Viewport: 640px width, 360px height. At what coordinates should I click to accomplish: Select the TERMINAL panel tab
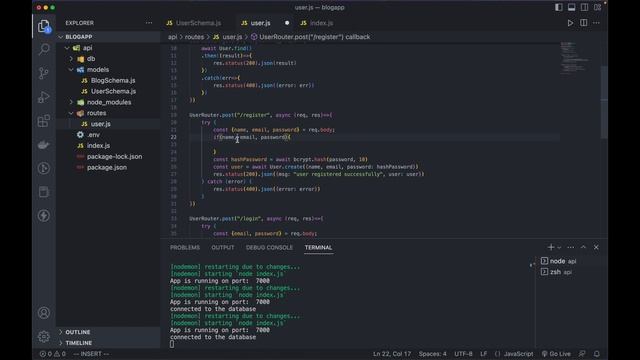[x=318, y=247]
